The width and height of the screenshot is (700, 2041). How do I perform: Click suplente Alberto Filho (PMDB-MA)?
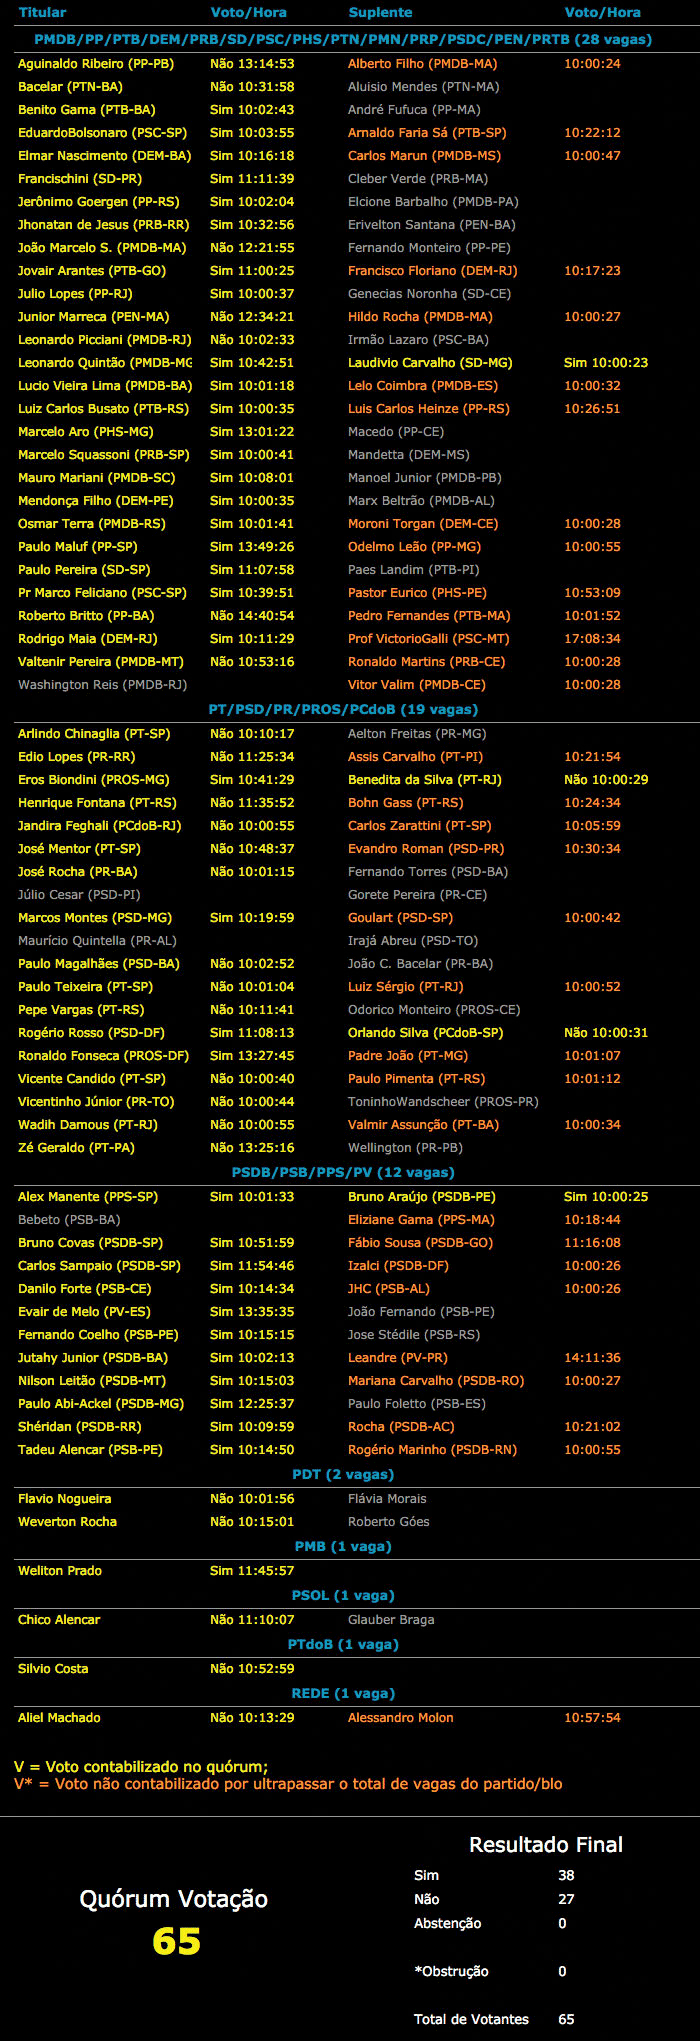pyautogui.click(x=422, y=64)
